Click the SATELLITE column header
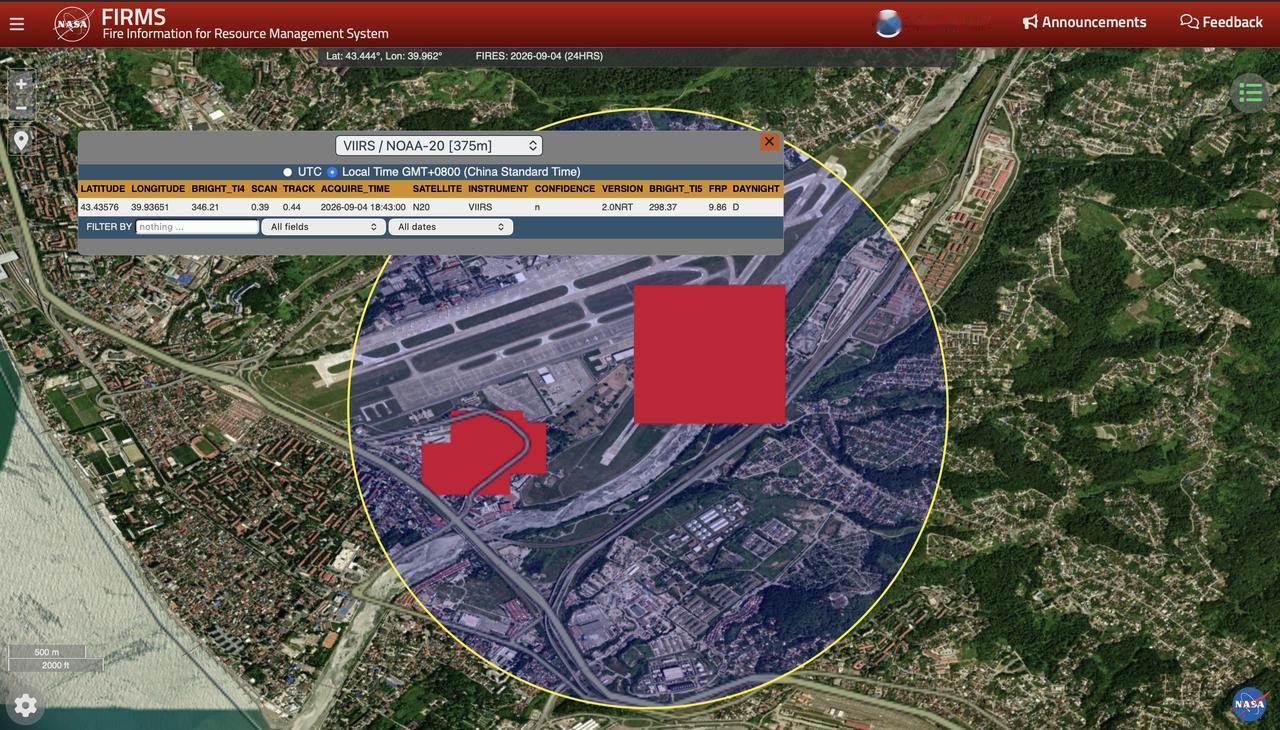This screenshot has width=1280, height=730. click(x=437, y=189)
